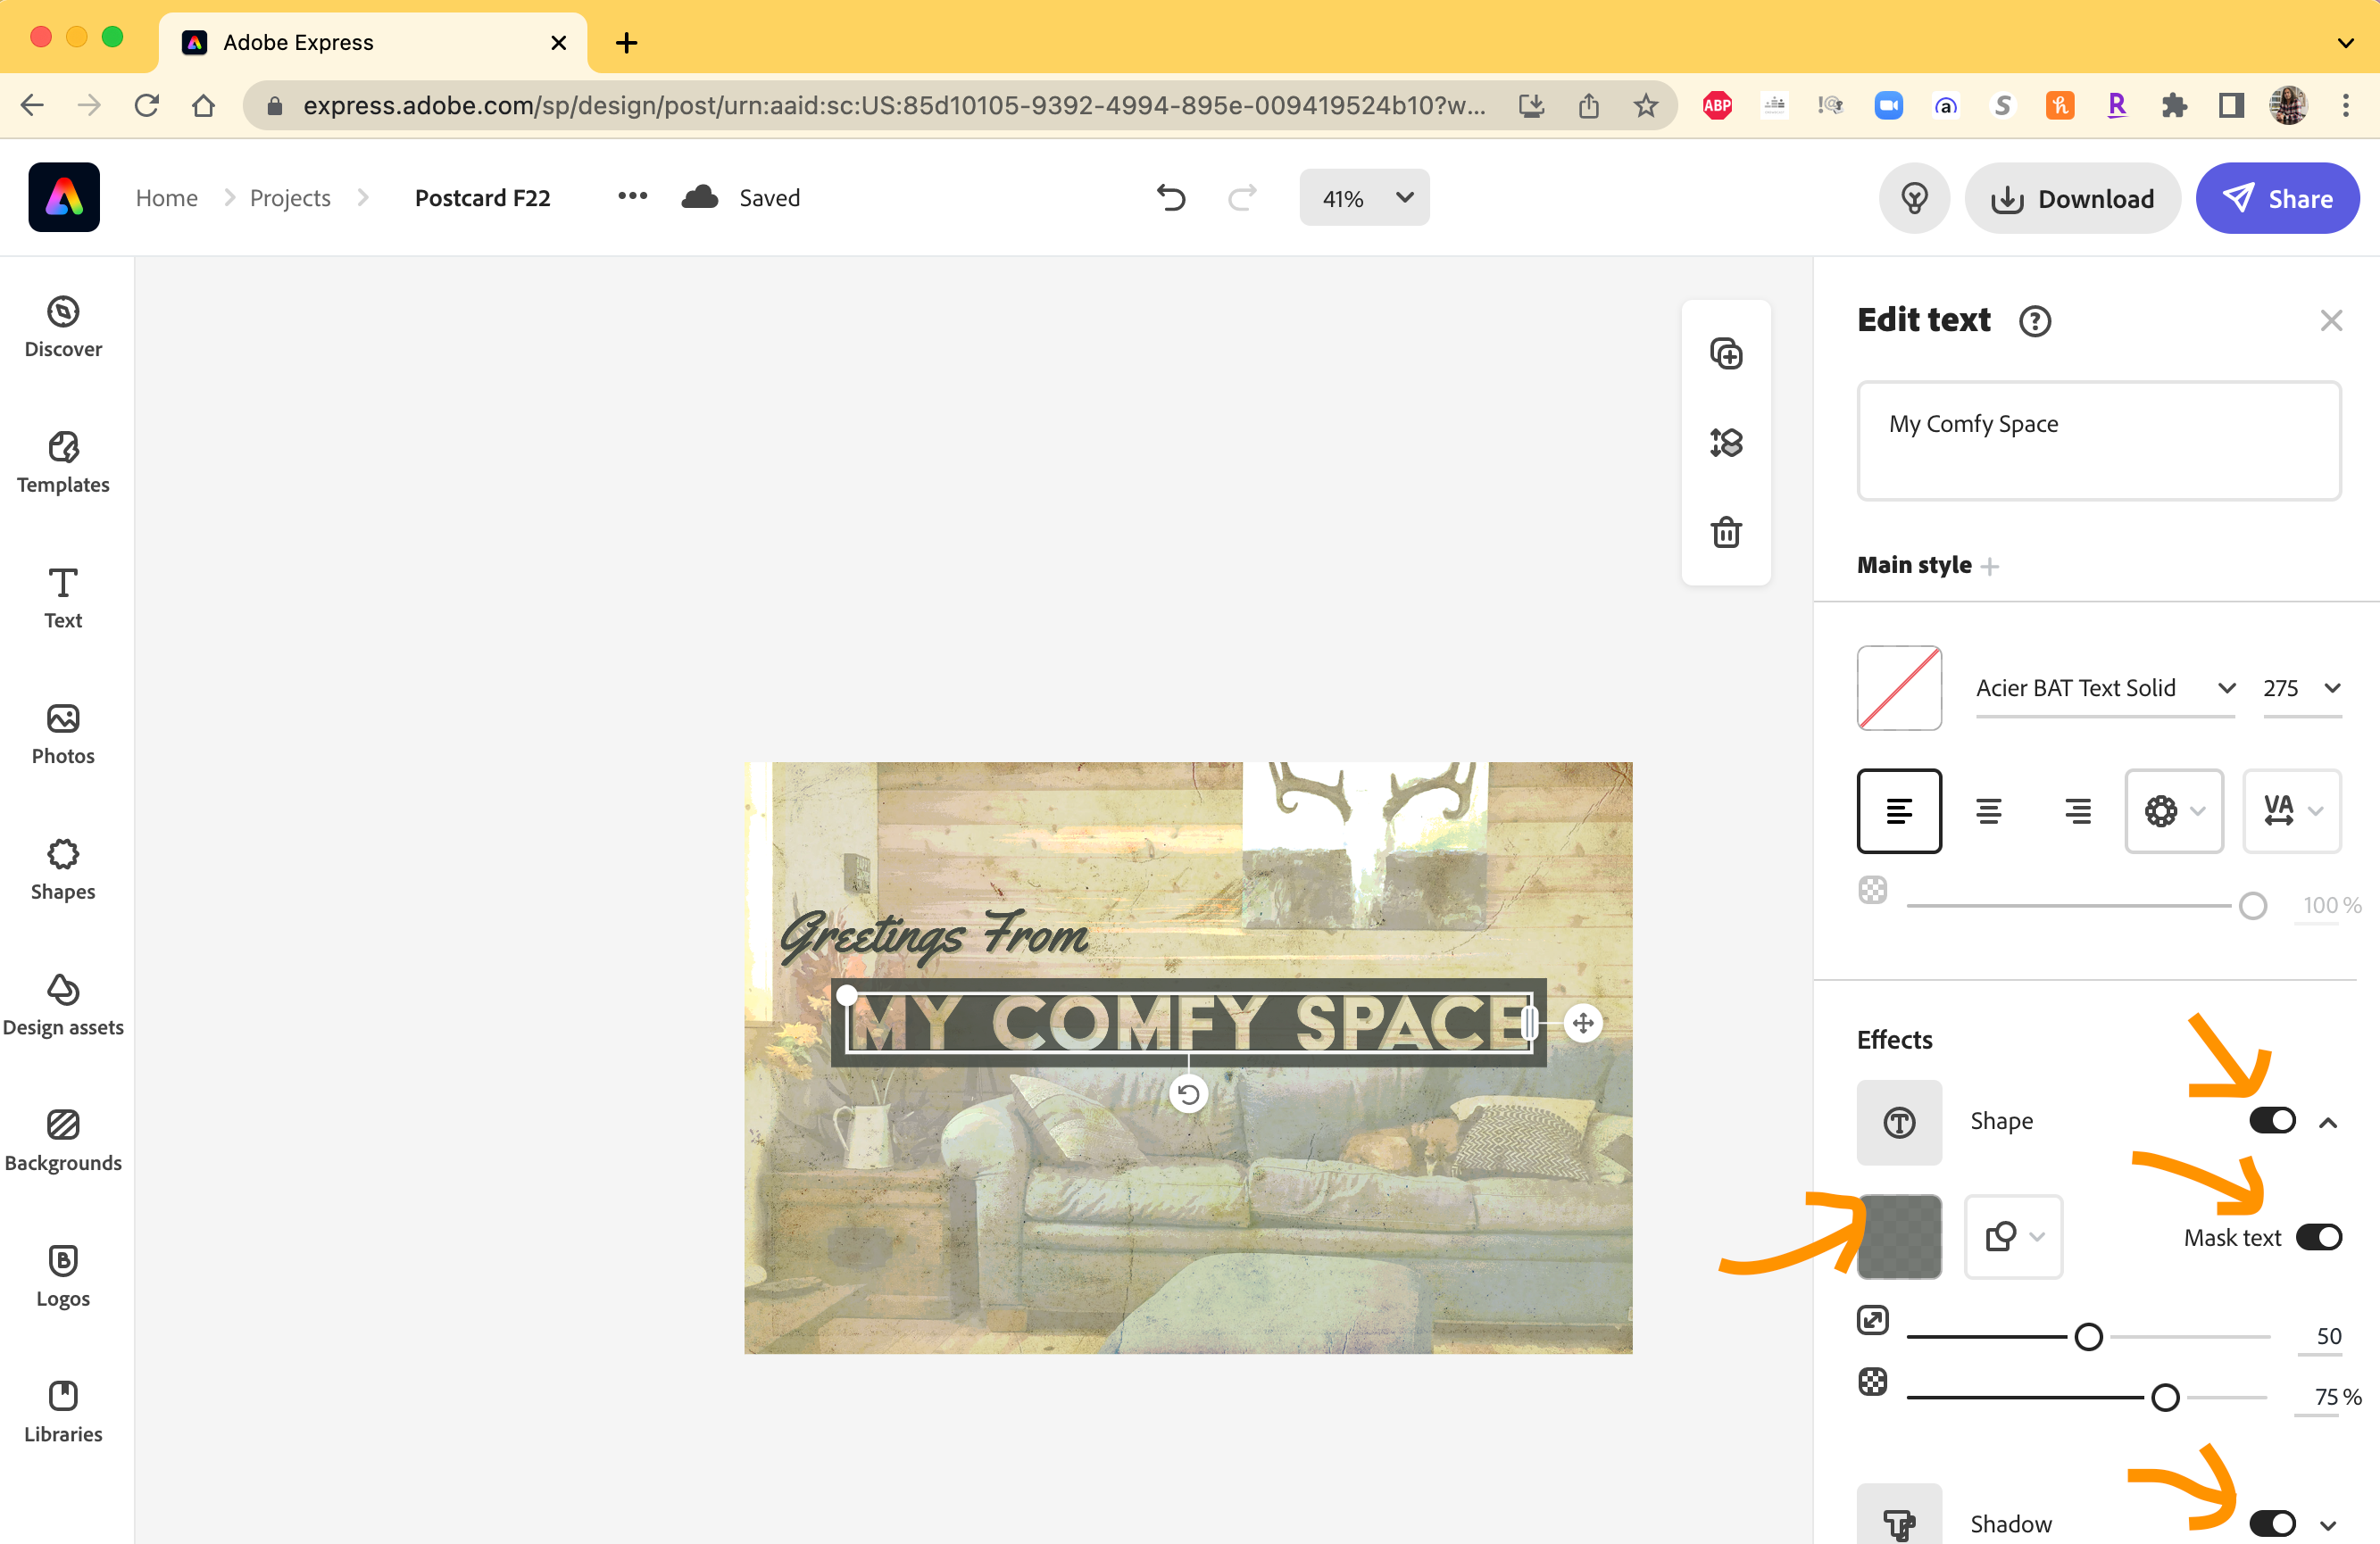Image resolution: width=2380 pixels, height=1544 pixels.
Task: Select right text alignment icon
Action: pos(2077,811)
